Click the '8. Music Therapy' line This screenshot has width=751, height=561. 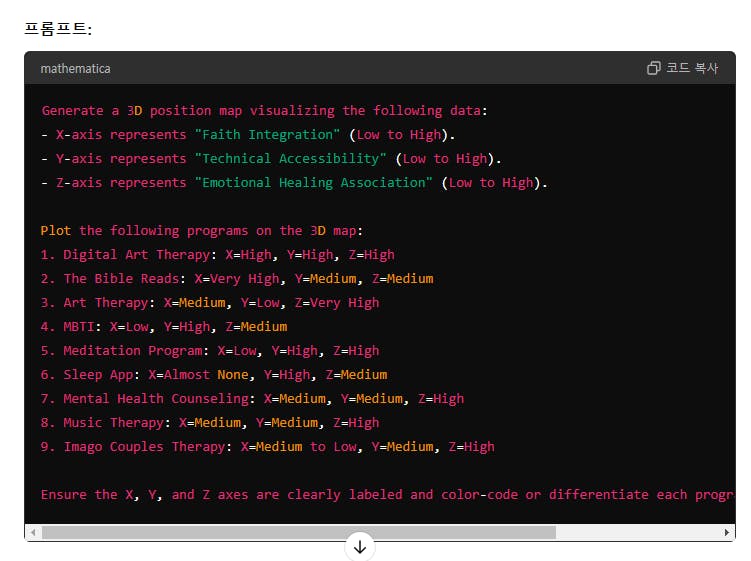[x=210, y=422]
